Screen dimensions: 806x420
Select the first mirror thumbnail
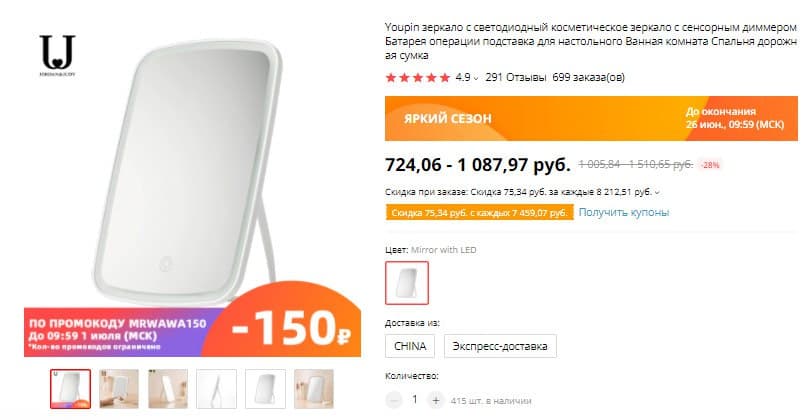(70, 389)
